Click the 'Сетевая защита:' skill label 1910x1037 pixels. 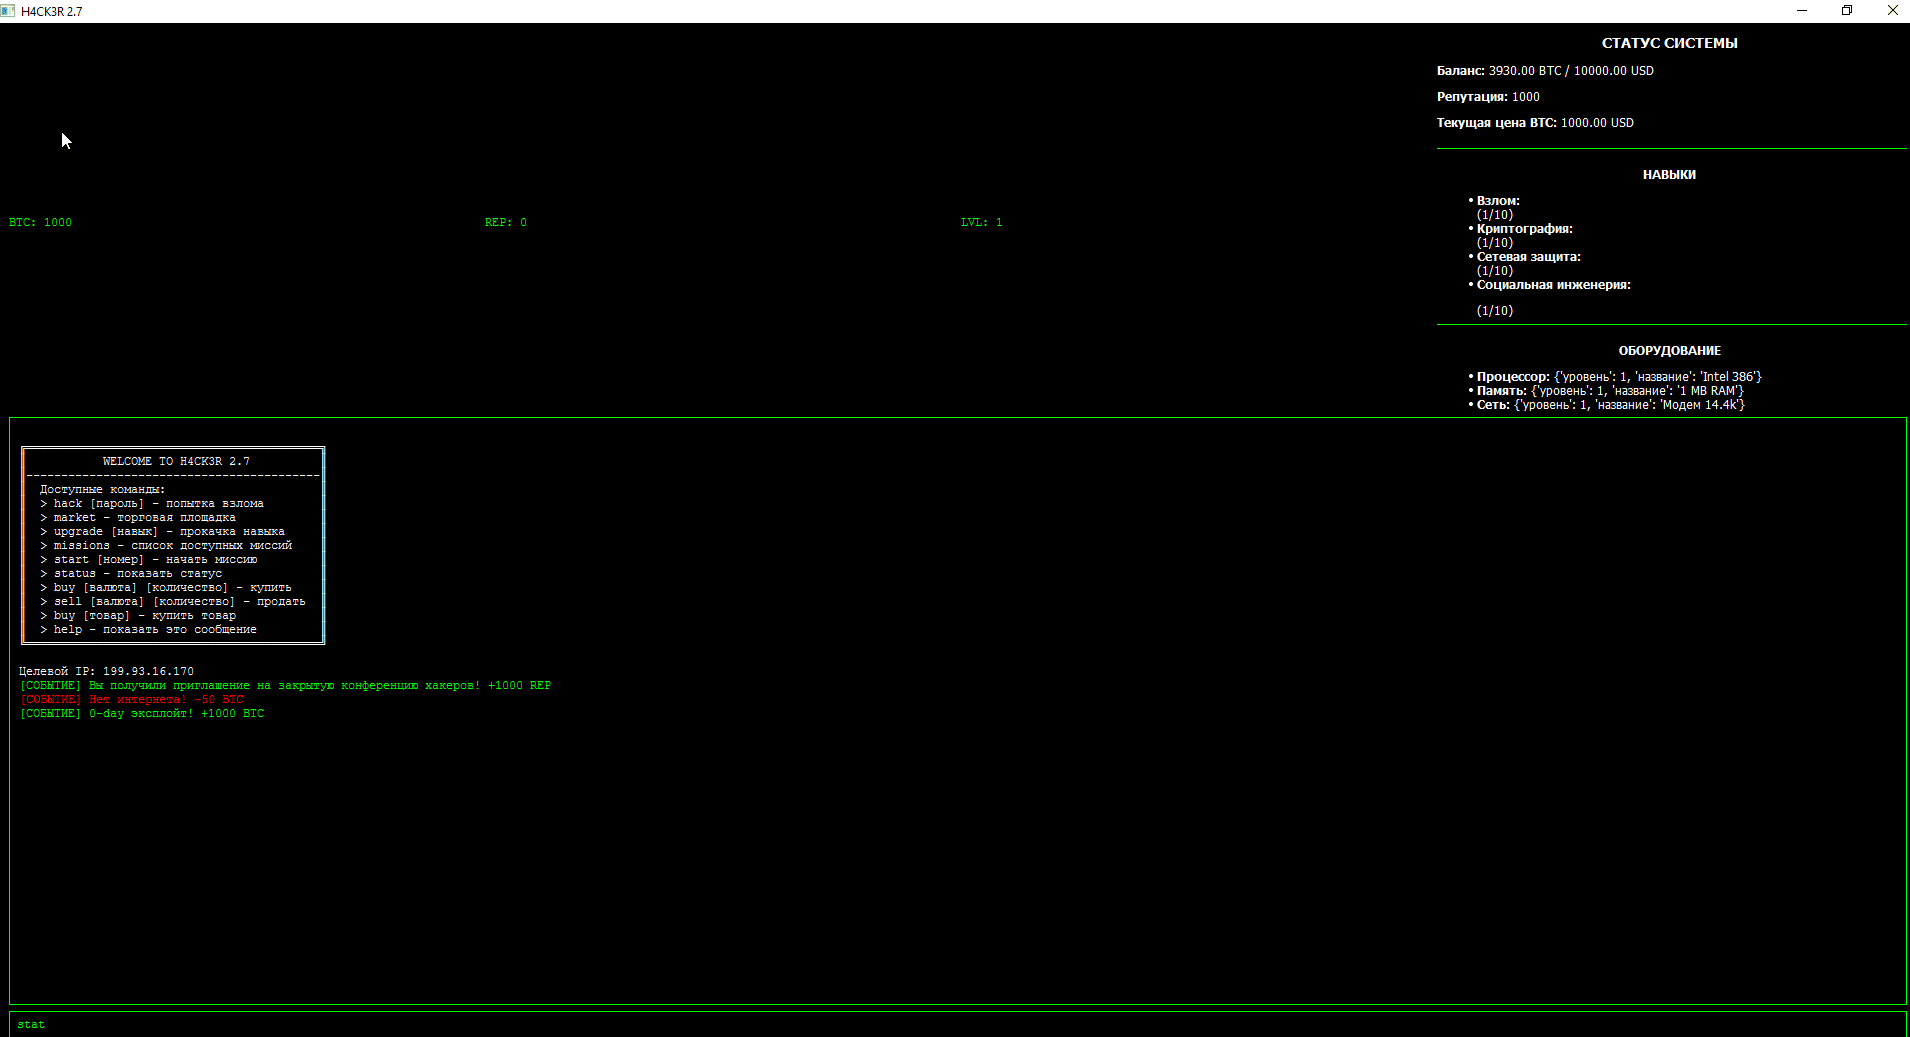coord(1529,257)
